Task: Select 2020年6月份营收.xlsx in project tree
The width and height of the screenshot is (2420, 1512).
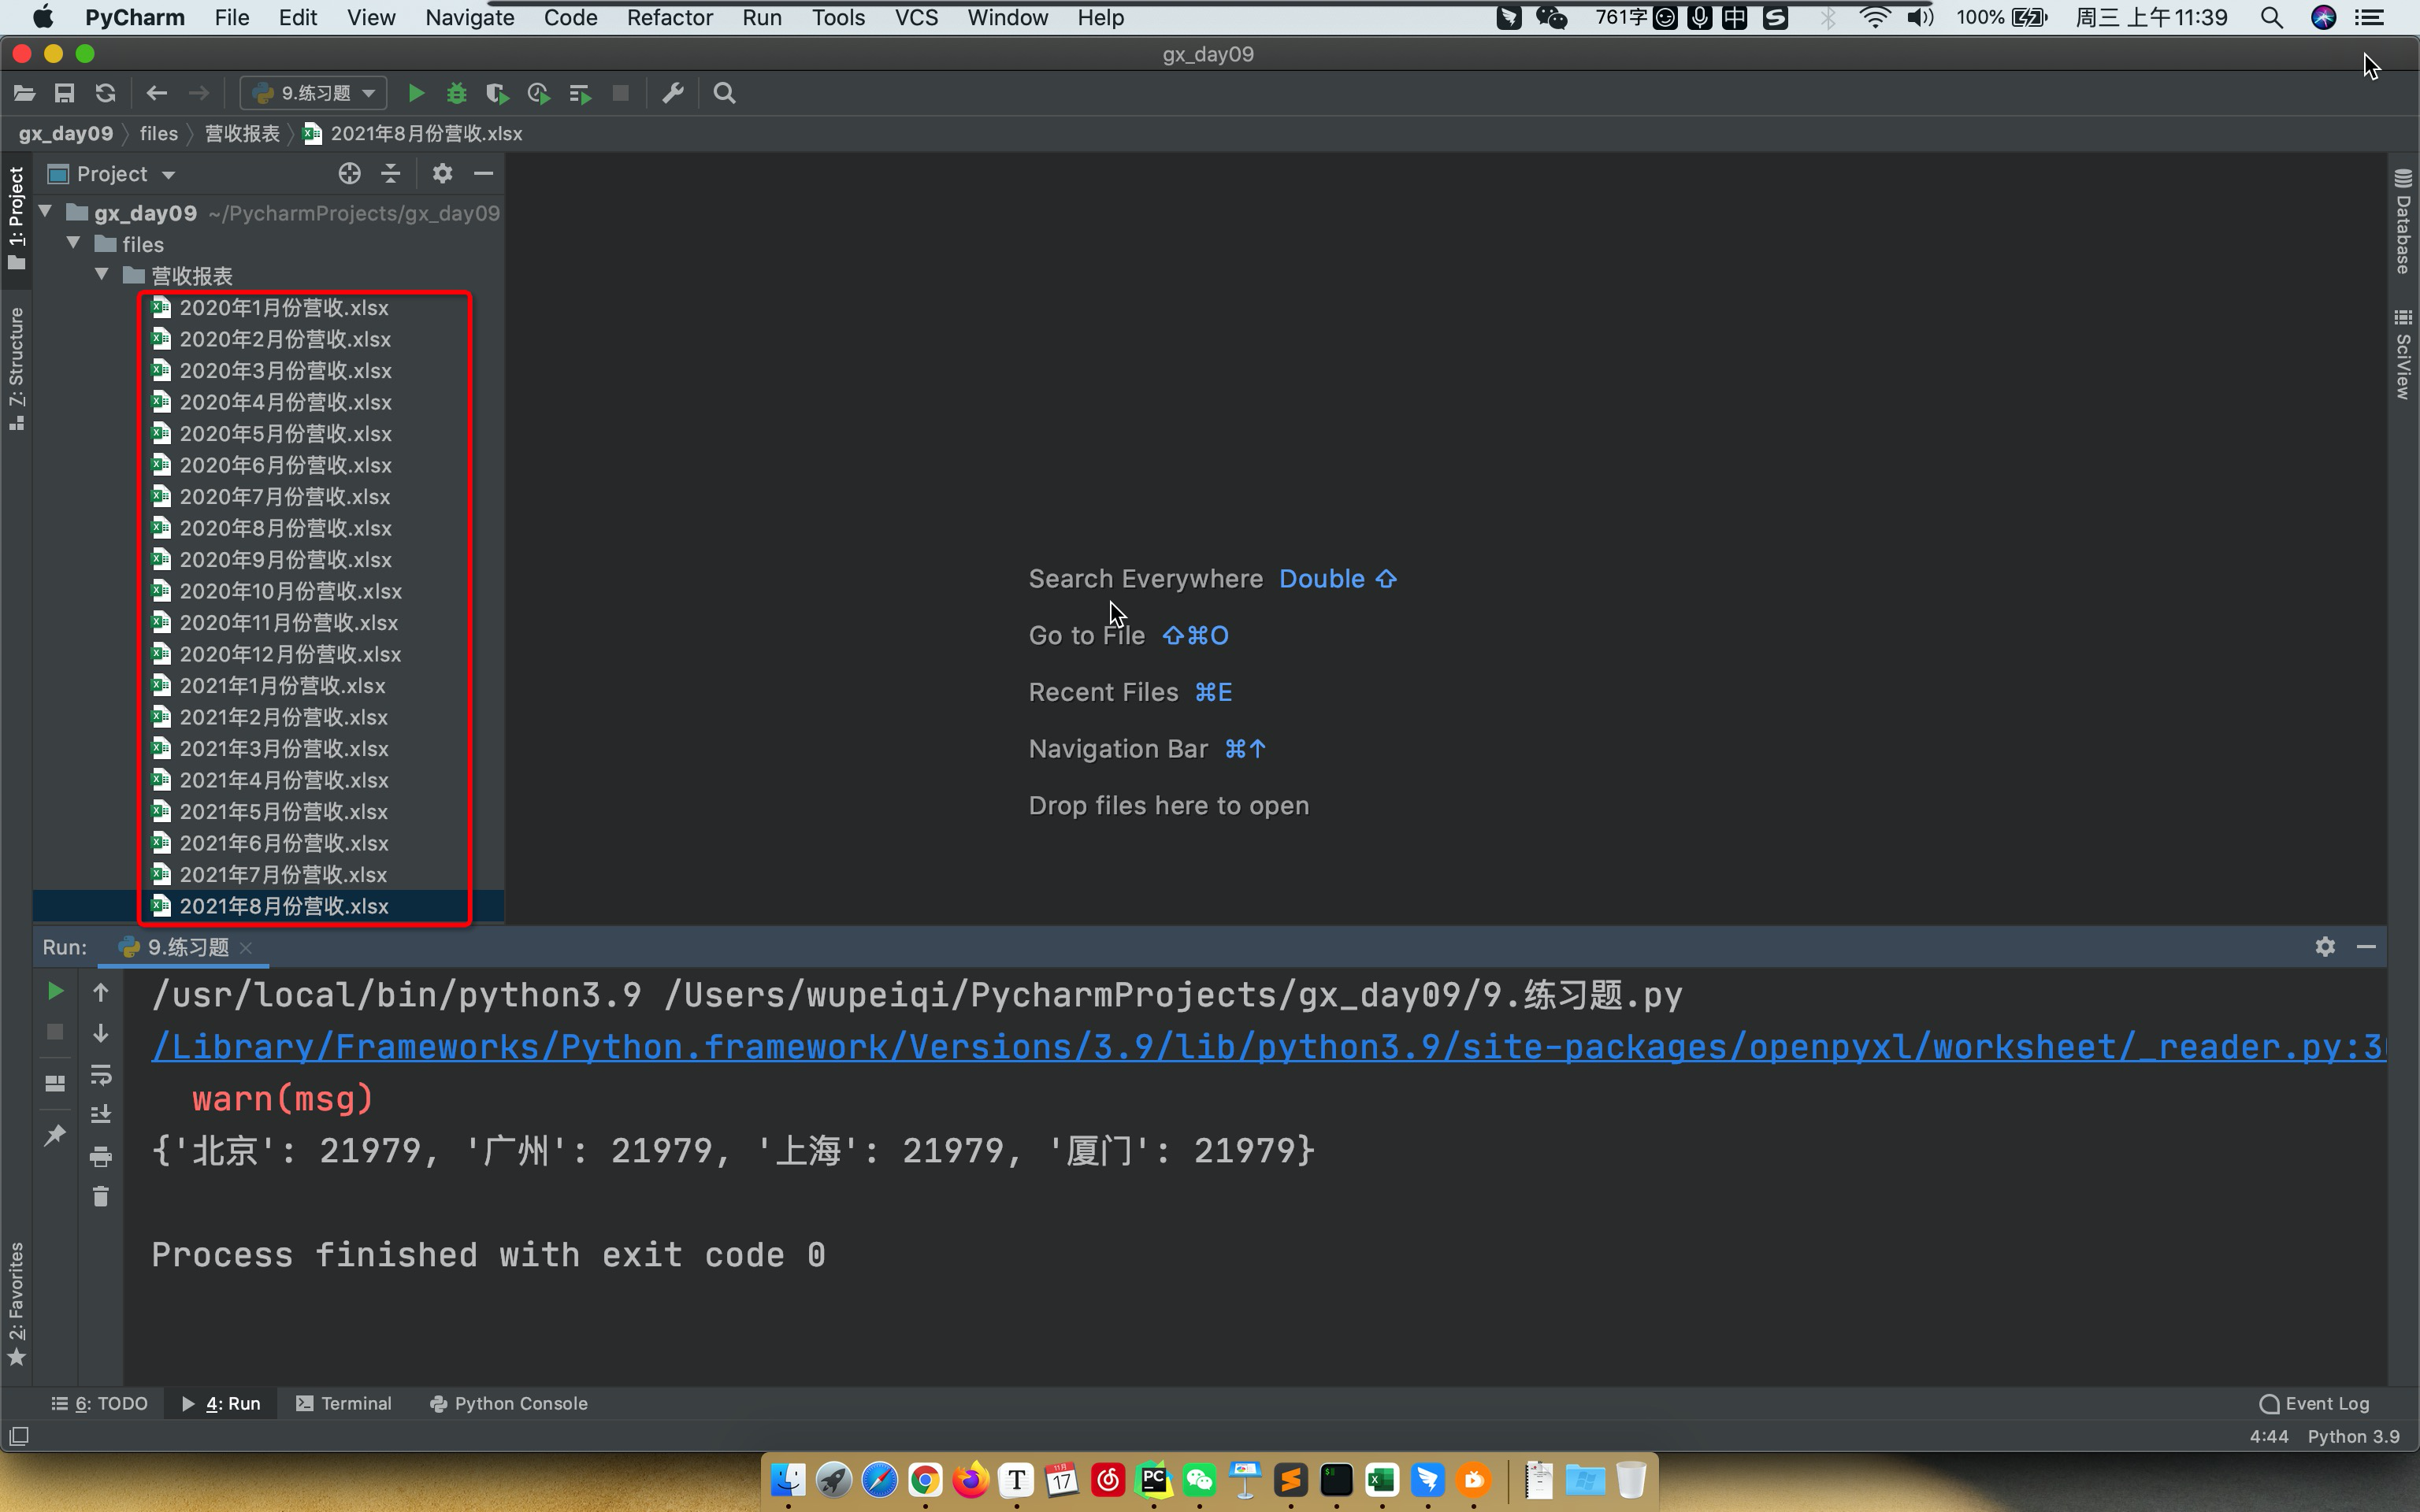Action: click(285, 465)
